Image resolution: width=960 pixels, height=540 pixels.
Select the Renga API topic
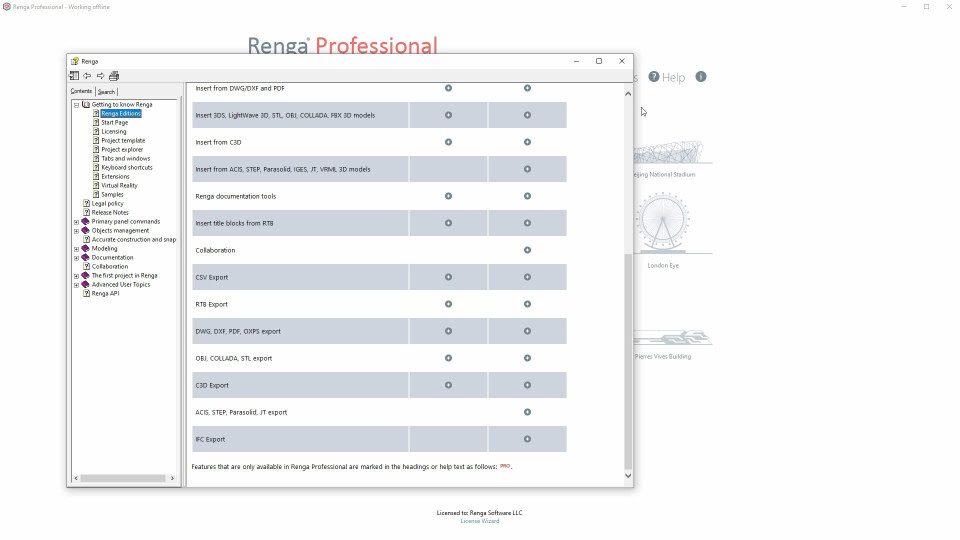point(106,294)
